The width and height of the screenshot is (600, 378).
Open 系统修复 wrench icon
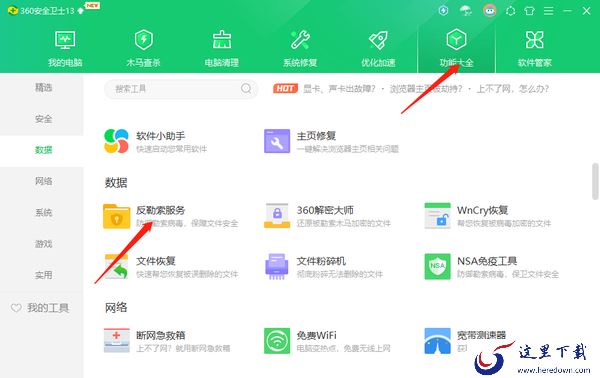click(x=300, y=40)
